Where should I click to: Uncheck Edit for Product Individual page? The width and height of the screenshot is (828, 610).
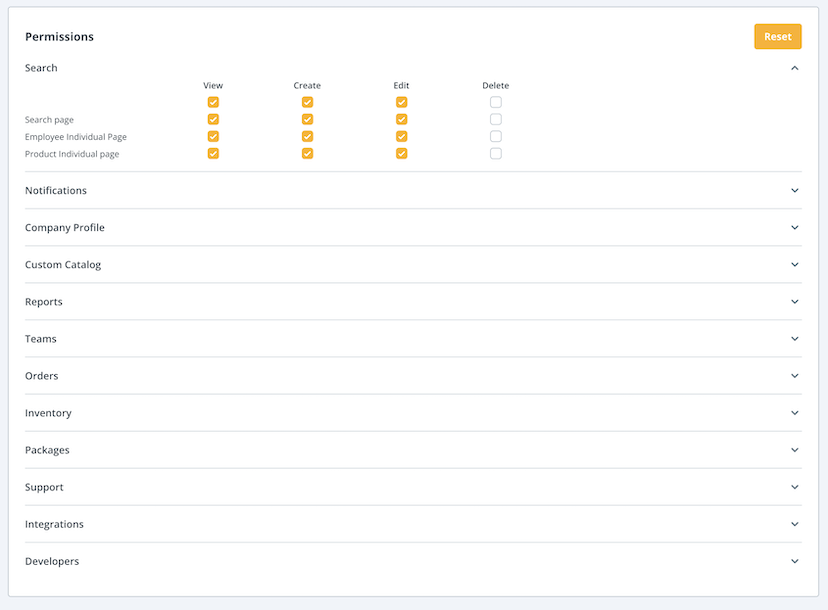[401, 154]
